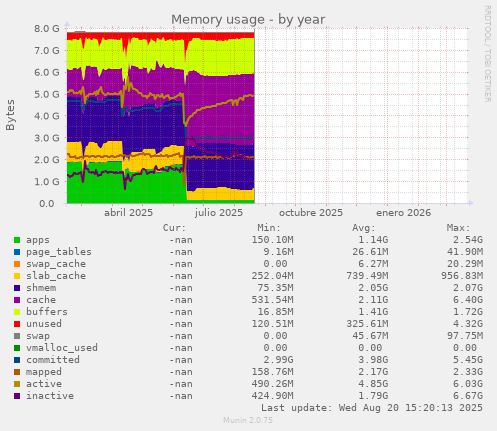This screenshot has width=497, height=431.
Task: Click the page_tables blue legend swatch
Action: 17,252
